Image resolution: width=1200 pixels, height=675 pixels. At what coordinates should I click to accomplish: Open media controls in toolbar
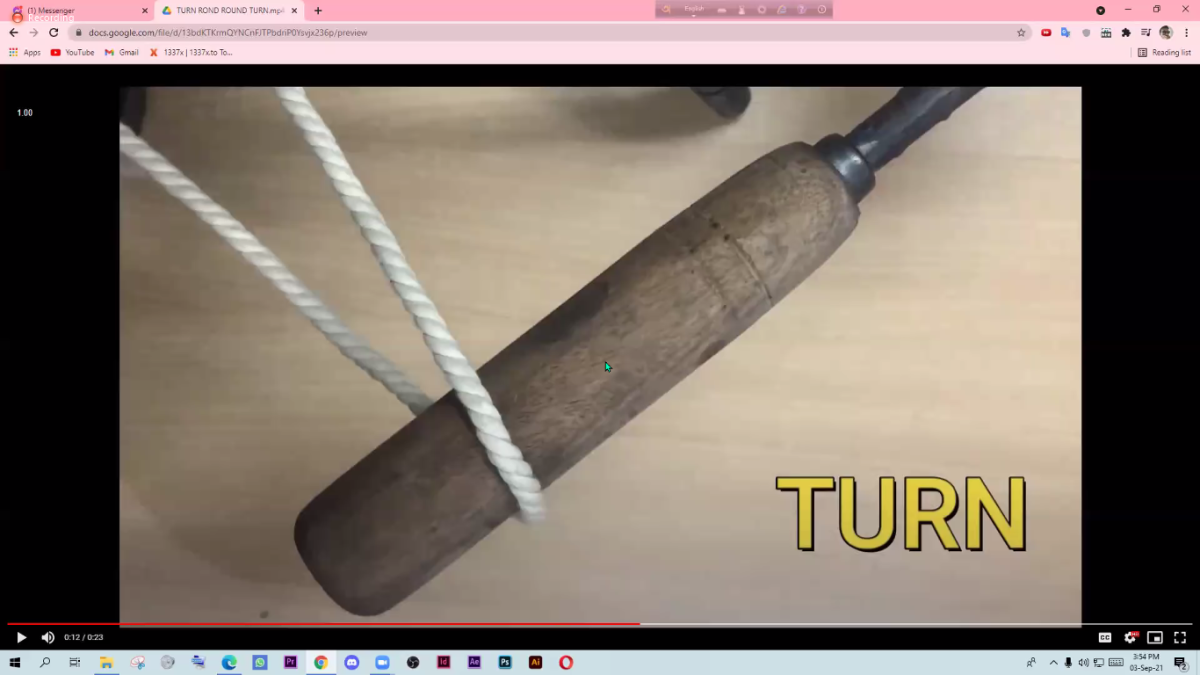coord(1146,32)
